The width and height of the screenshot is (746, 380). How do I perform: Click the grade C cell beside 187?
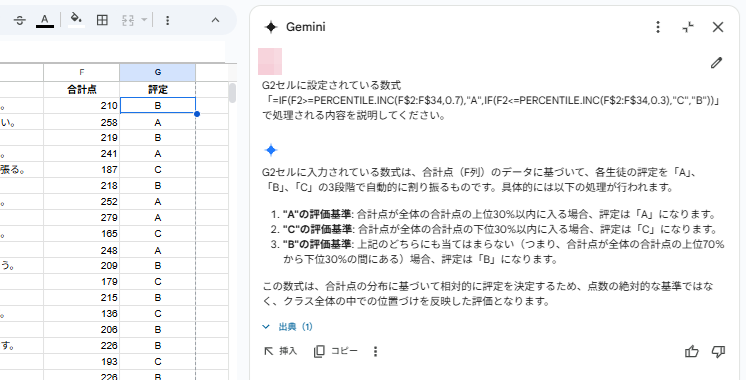pyautogui.click(x=157, y=170)
